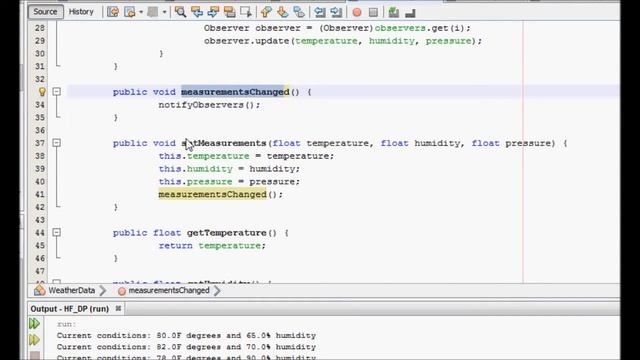Click this.temperature on line 38

204,156
